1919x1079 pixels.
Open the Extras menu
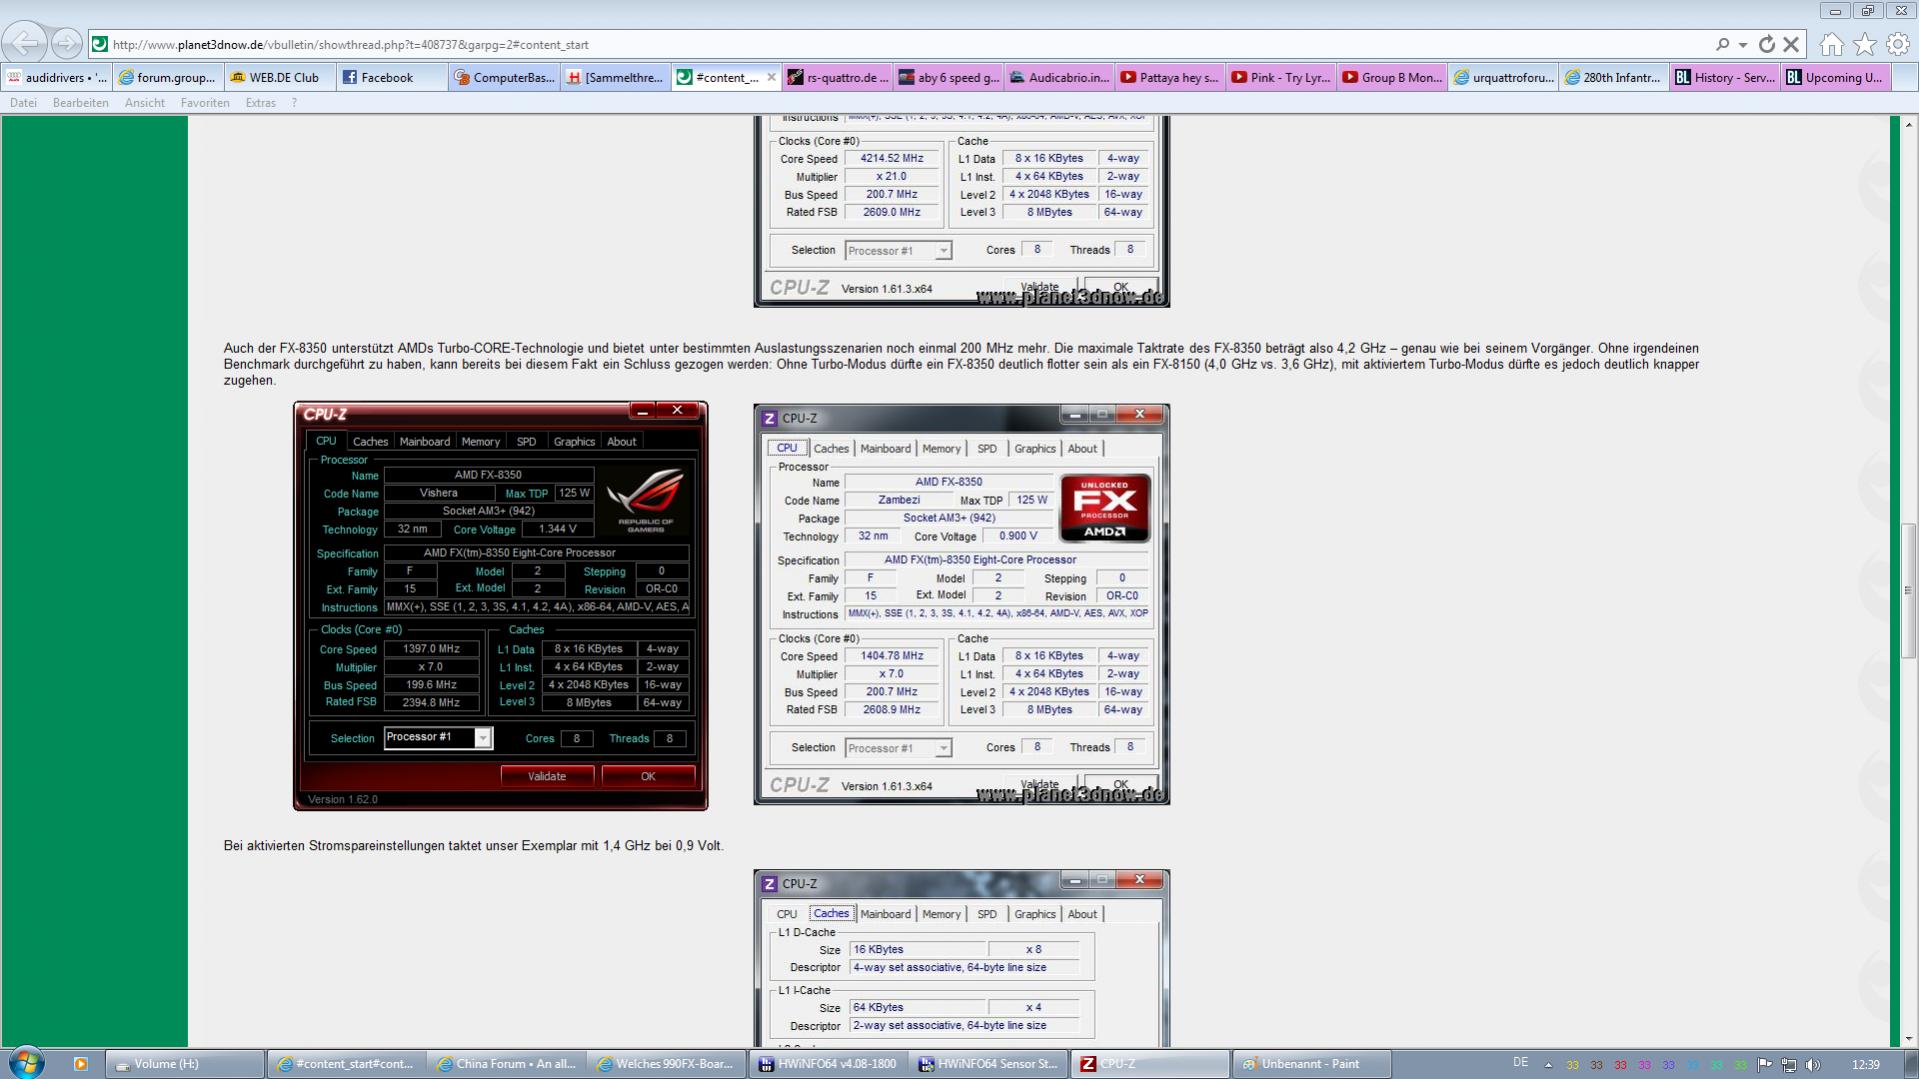point(260,103)
